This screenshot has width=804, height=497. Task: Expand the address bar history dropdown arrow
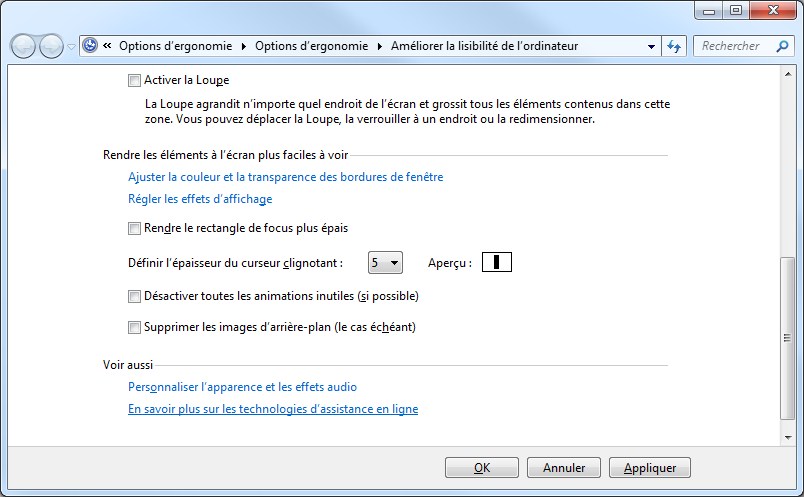[x=651, y=46]
